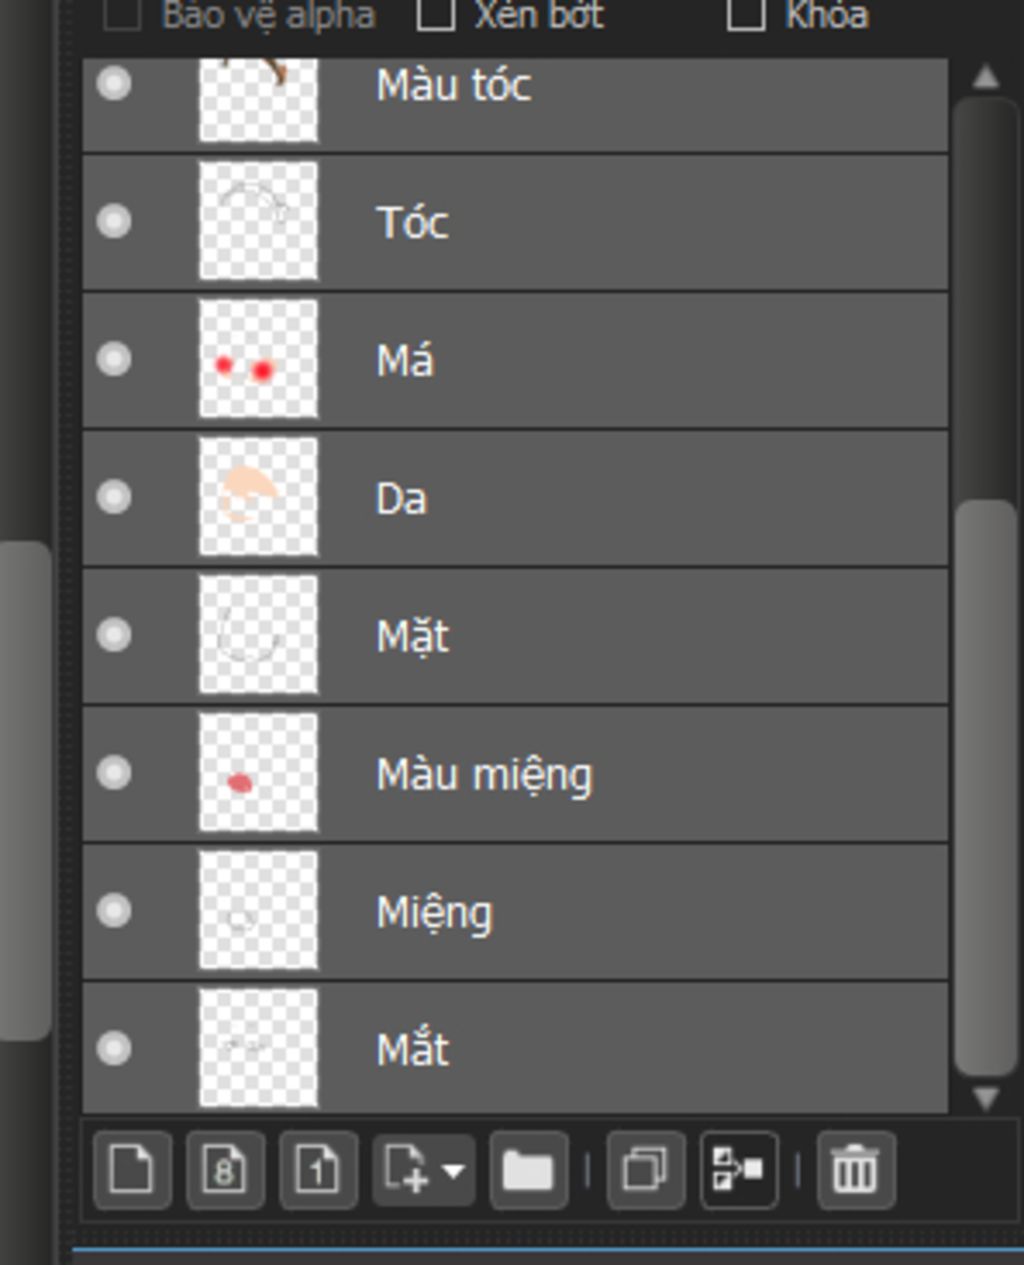Check the Khóa lock checkbox
Image resolution: width=1024 pixels, height=1265 pixels.
746,15
